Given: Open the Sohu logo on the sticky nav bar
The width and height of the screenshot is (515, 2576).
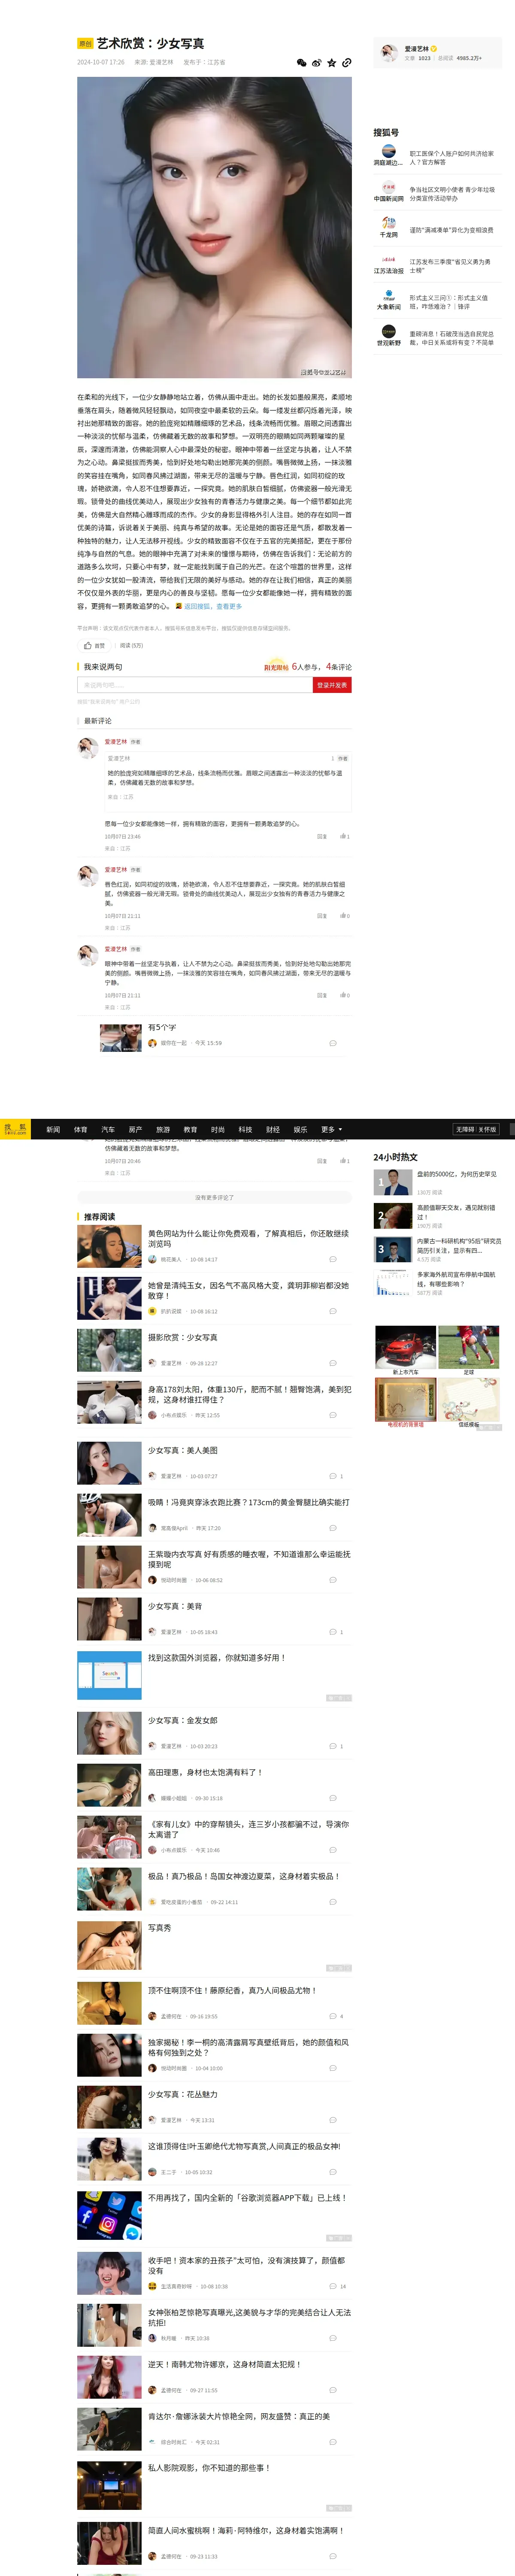Looking at the screenshot, I should coord(15,1129).
